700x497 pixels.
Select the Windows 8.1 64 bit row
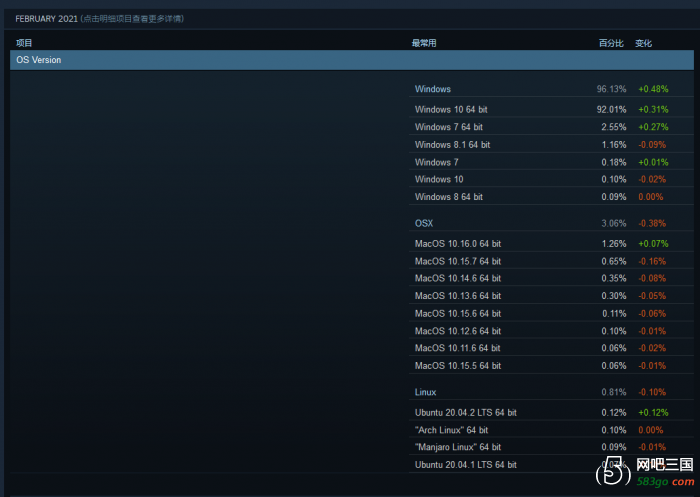[551, 145]
